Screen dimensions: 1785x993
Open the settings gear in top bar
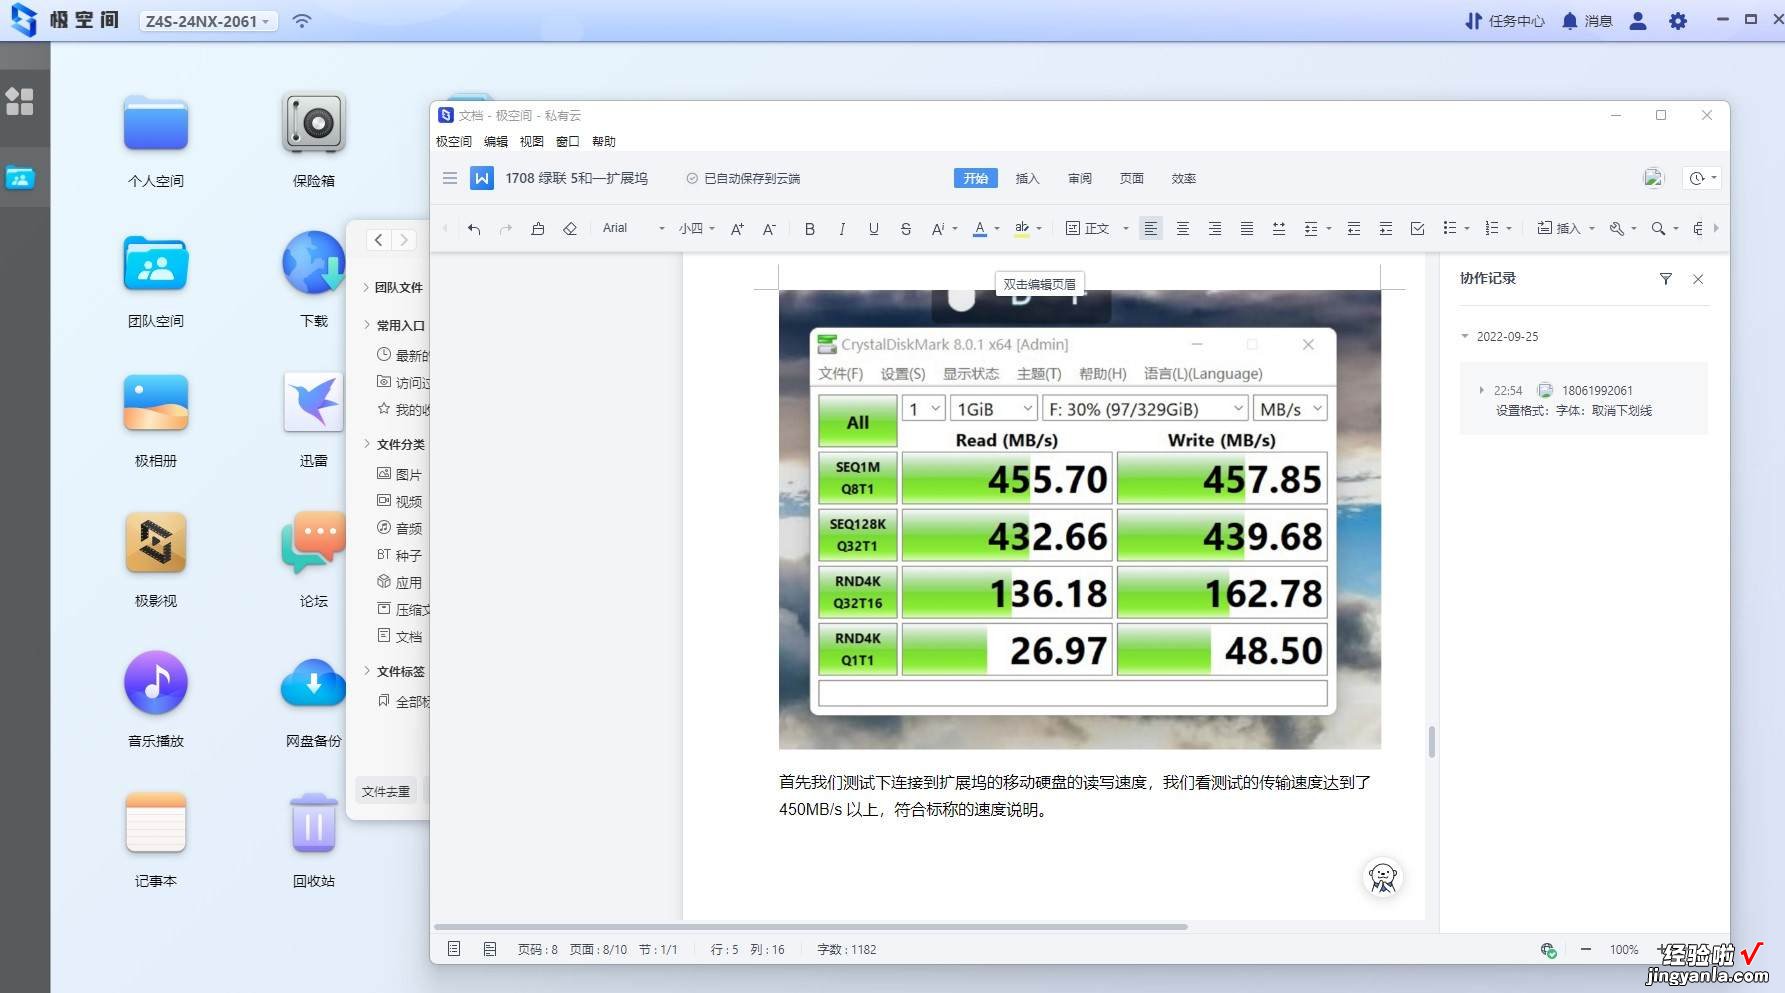pyautogui.click(x=1678, y=21)
